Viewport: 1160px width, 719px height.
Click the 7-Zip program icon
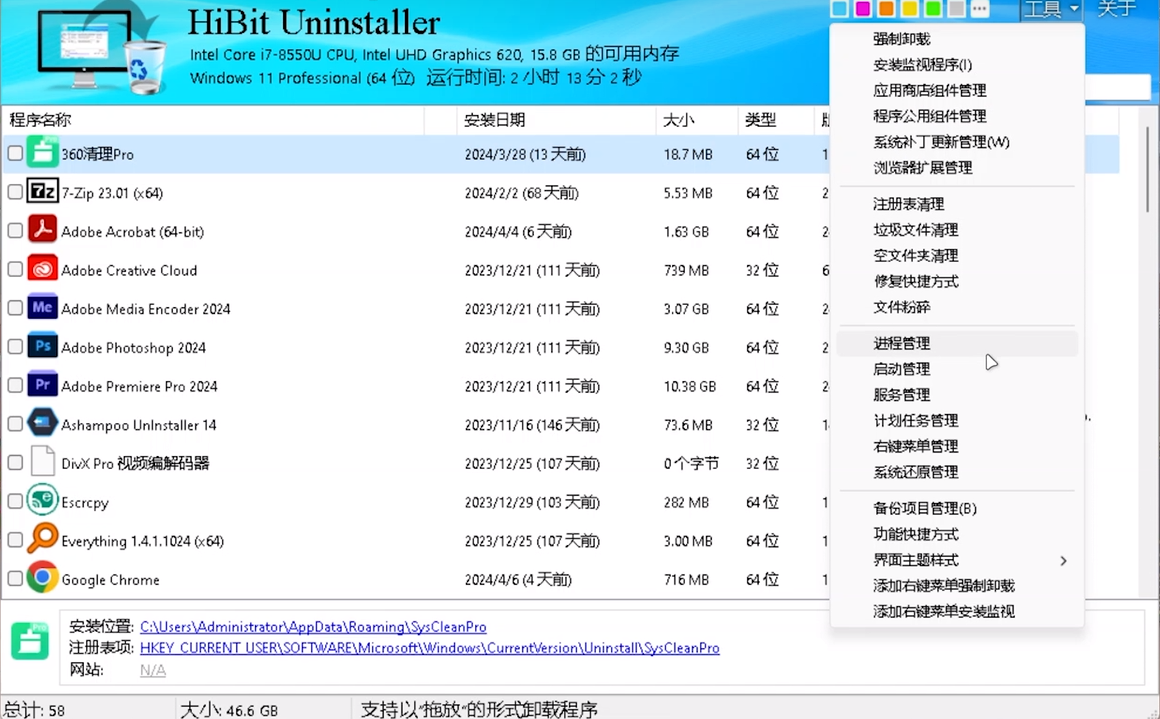tap(42, 192)
